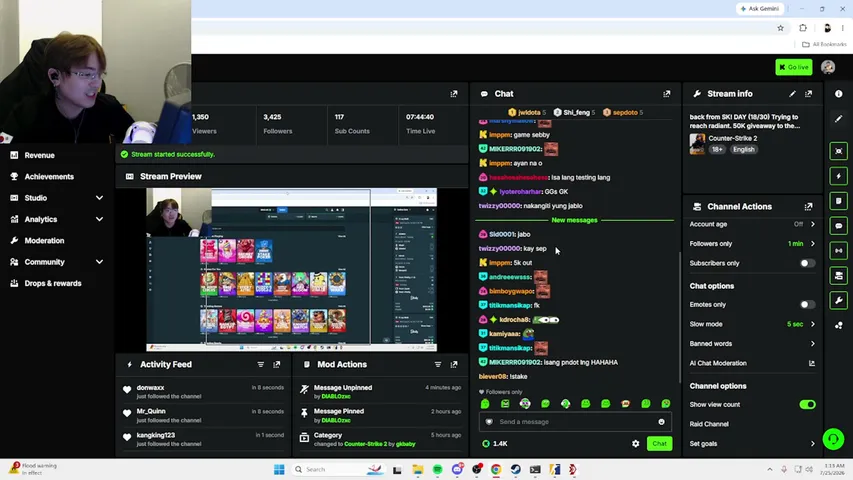Open gkbaby profile link in Mod Actions
Screen dimensions: 853x480
tap(406, 444)
